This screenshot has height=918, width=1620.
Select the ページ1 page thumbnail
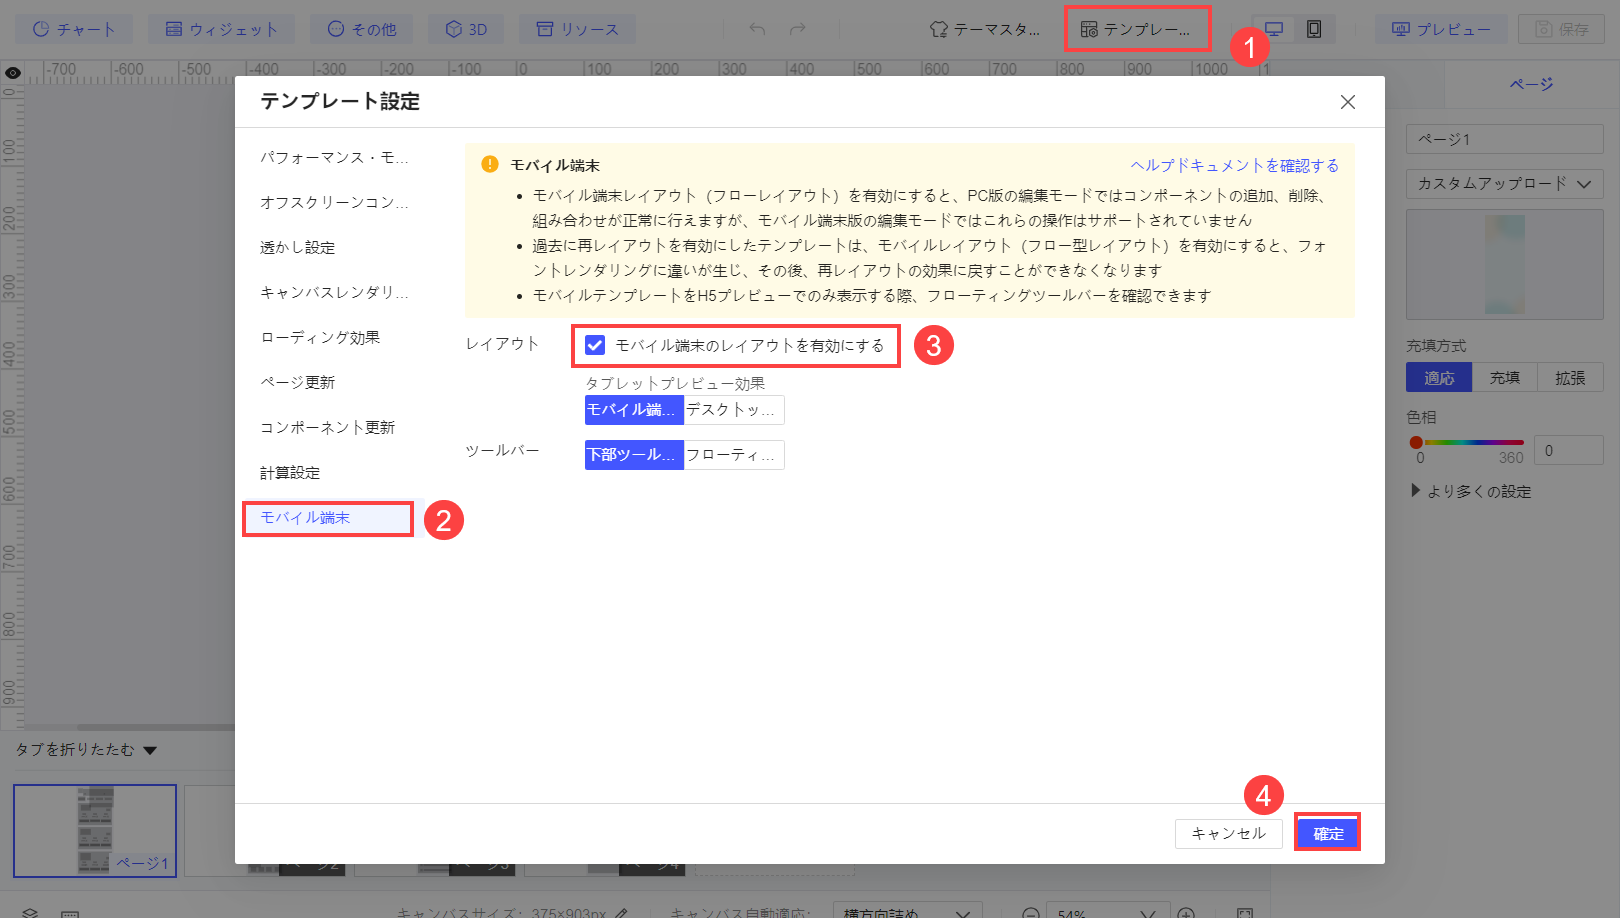point(94,830)
